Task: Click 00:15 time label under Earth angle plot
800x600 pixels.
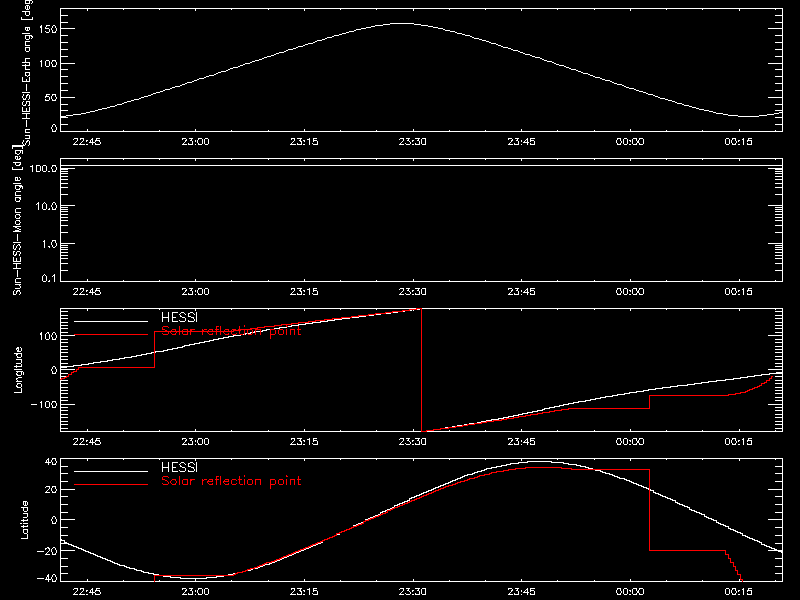Action: 739,142
